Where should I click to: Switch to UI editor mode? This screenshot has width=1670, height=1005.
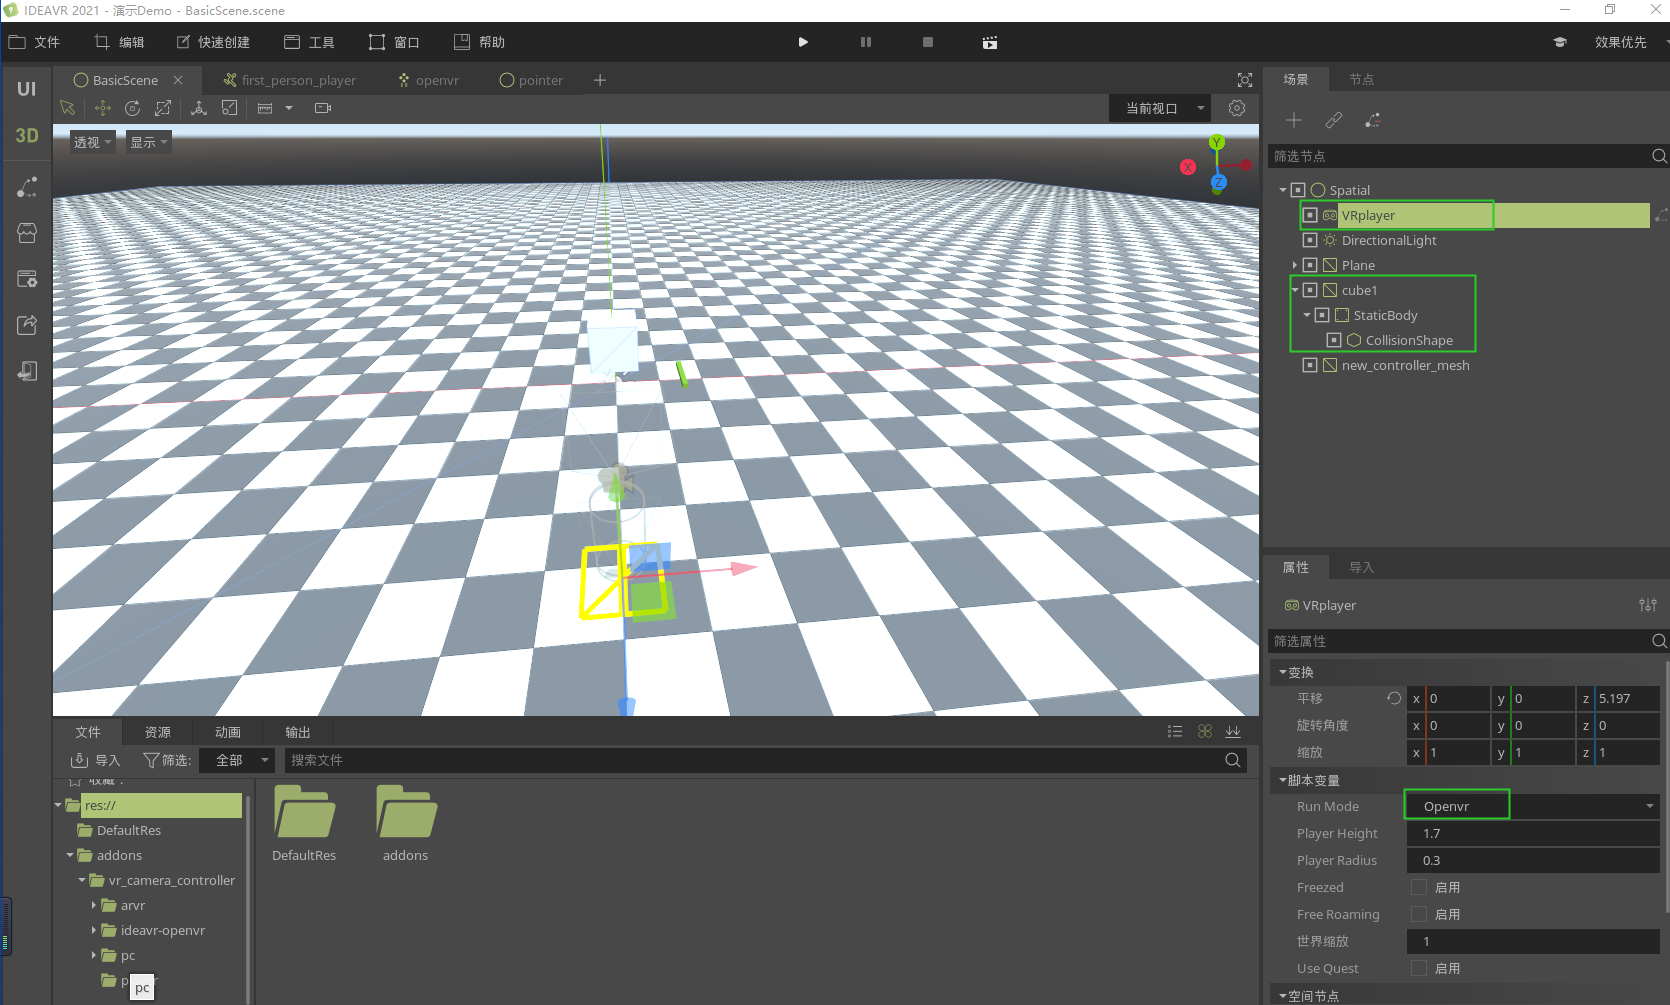[27, 88]
